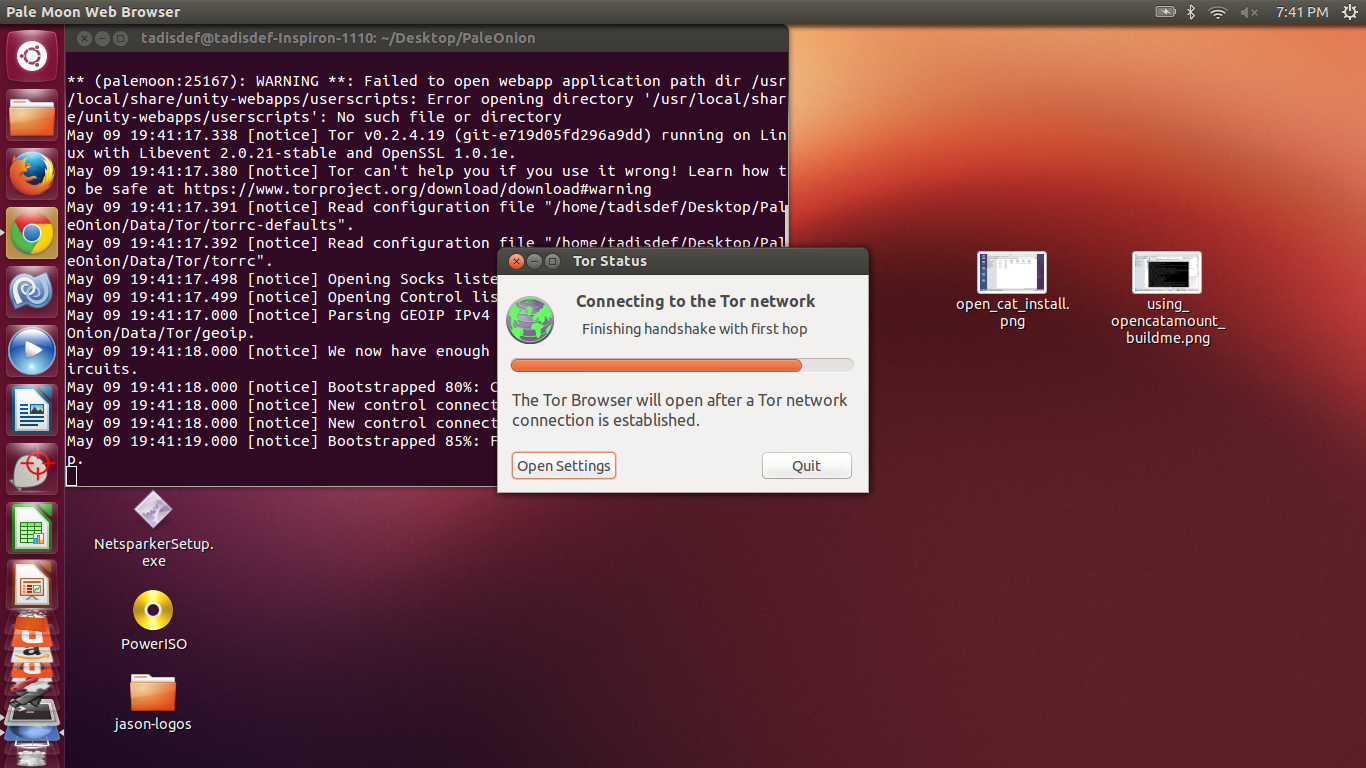
Task: Launch Firefox from the launcher
Action: pyautogui.click(x=32, y=175)
